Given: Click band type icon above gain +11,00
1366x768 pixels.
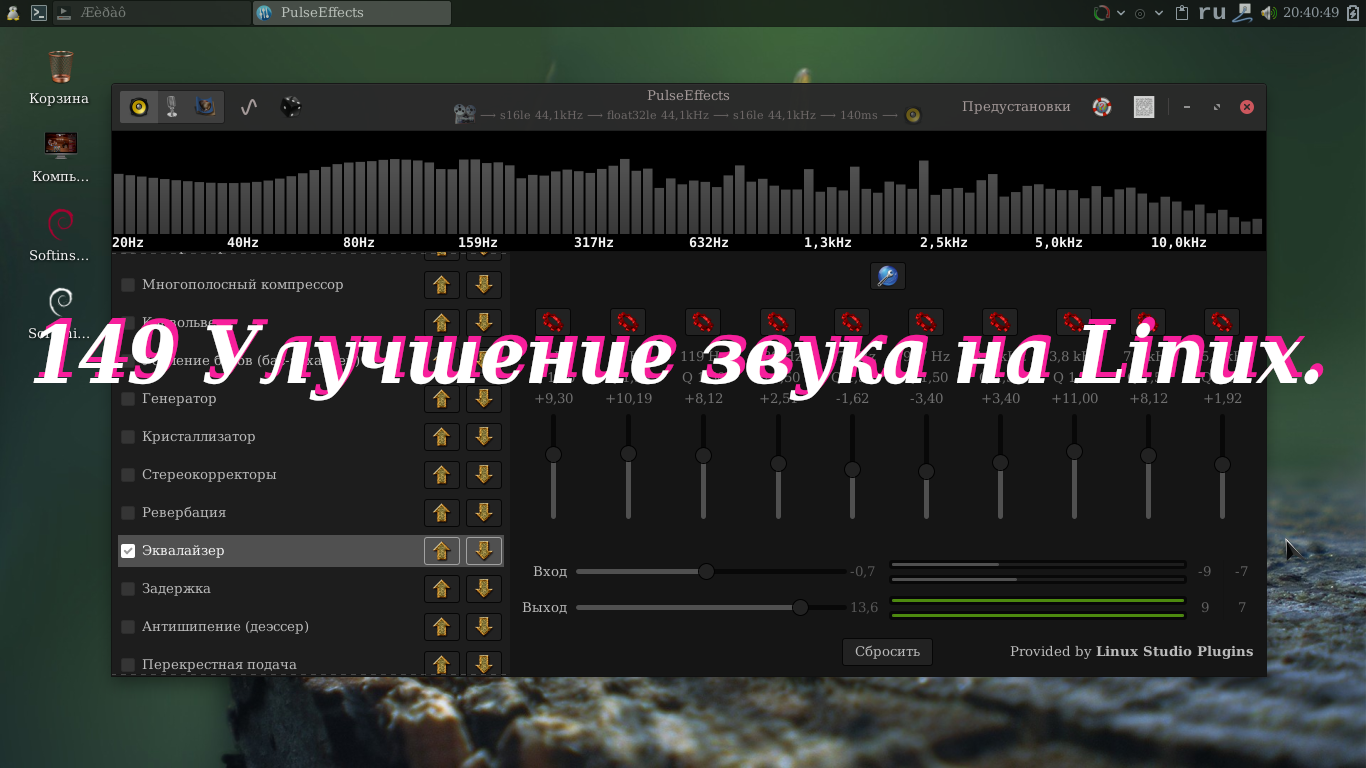Looking at the screenshot, I should (1074, 321).
